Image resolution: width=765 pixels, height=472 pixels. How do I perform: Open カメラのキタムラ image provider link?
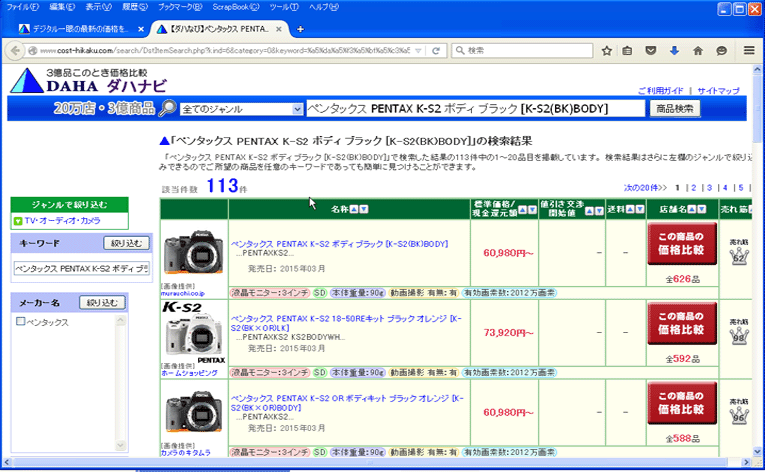(x=186, y=452)
